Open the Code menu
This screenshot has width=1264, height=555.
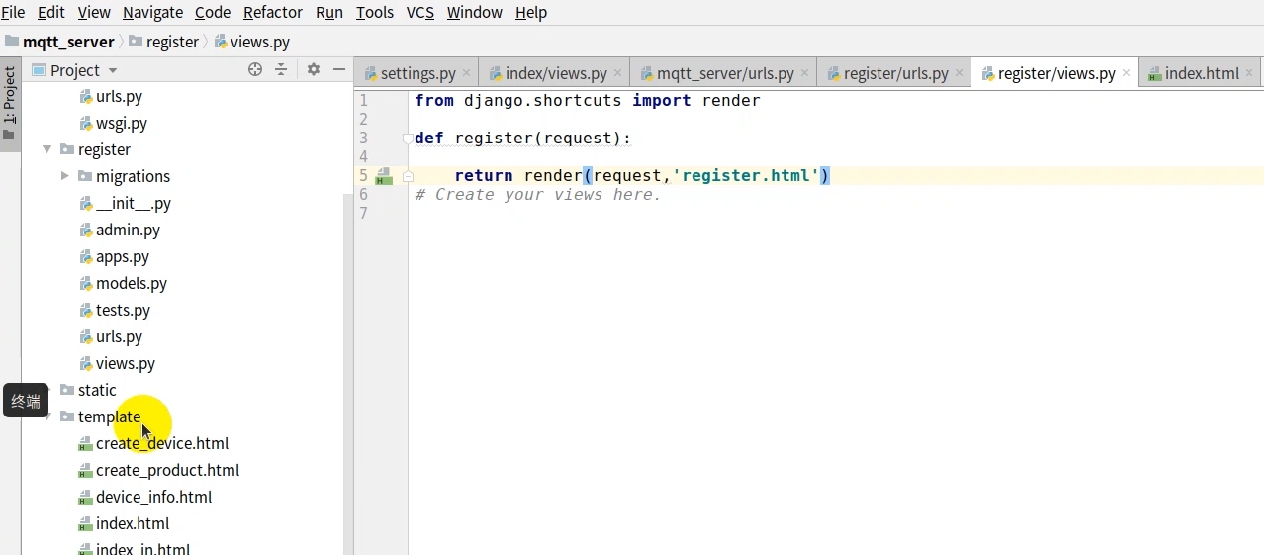(x=213, y=12)
